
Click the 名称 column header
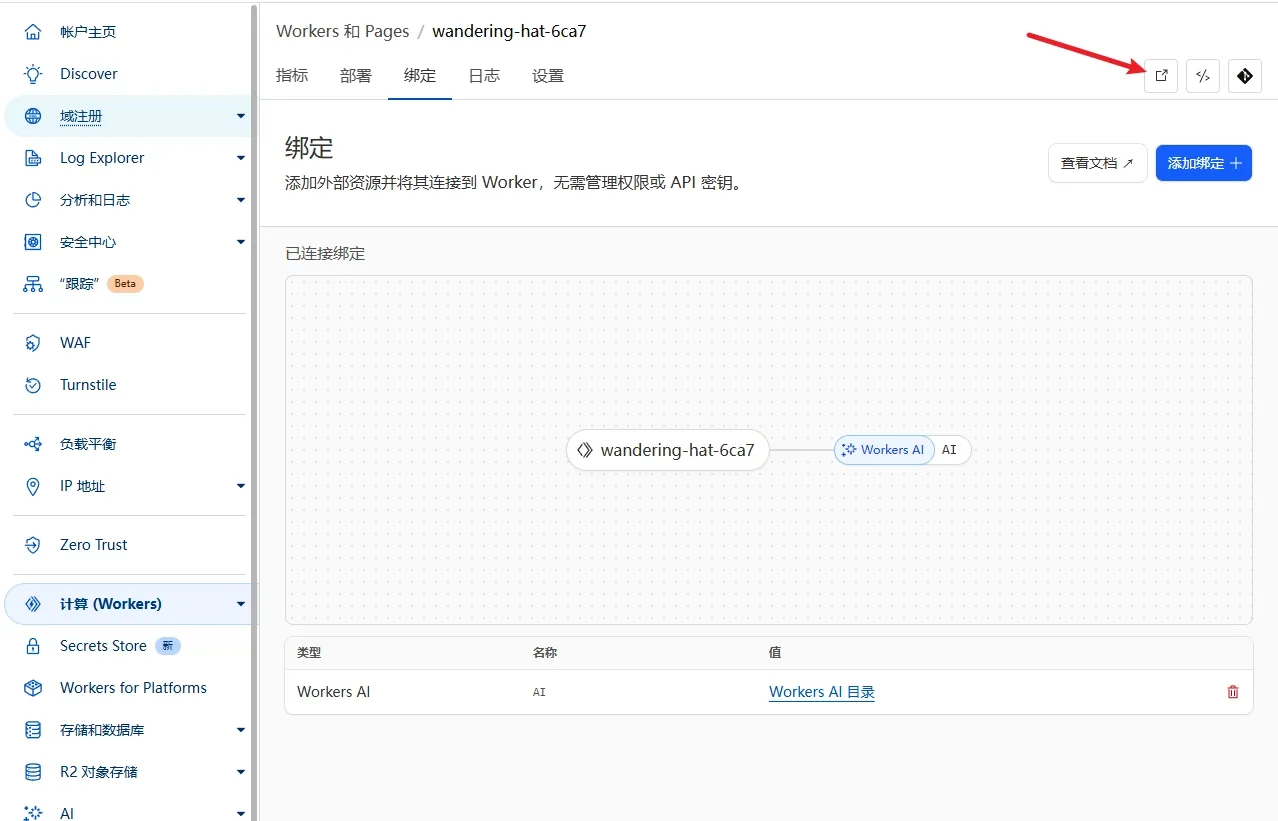click(x=545, y=652)
